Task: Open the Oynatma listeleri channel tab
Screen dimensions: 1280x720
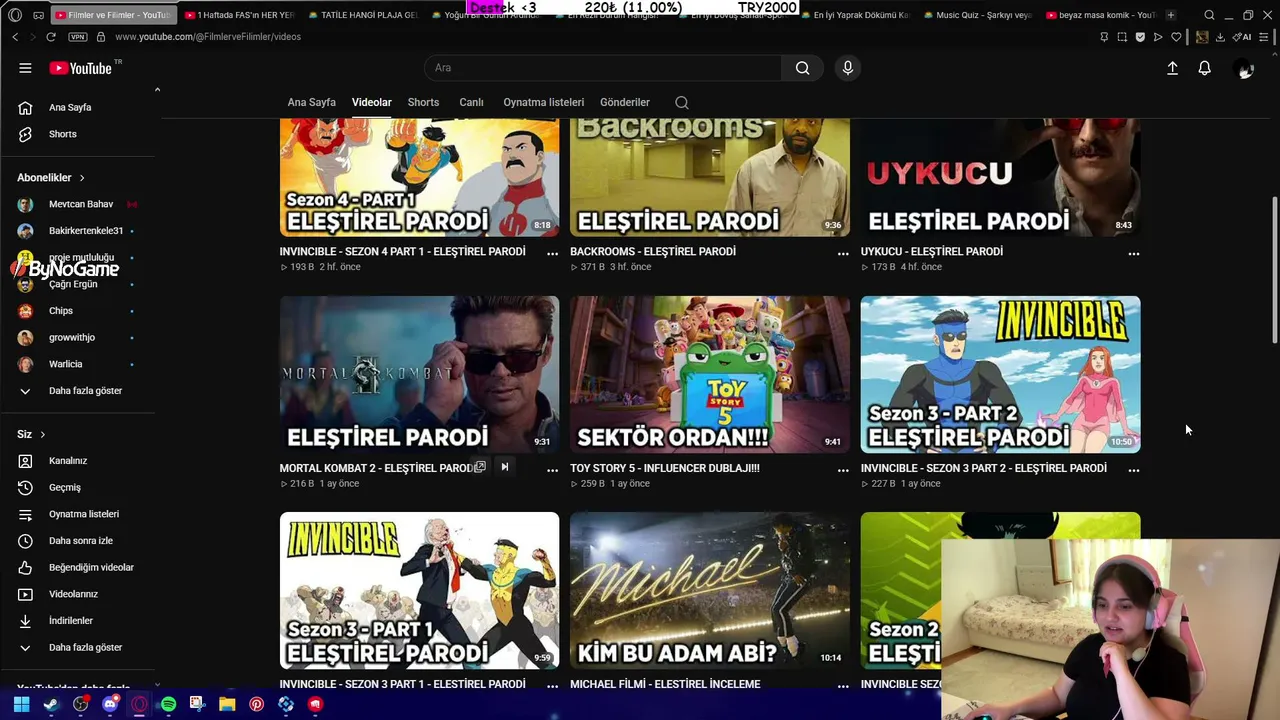Action: 543,102
